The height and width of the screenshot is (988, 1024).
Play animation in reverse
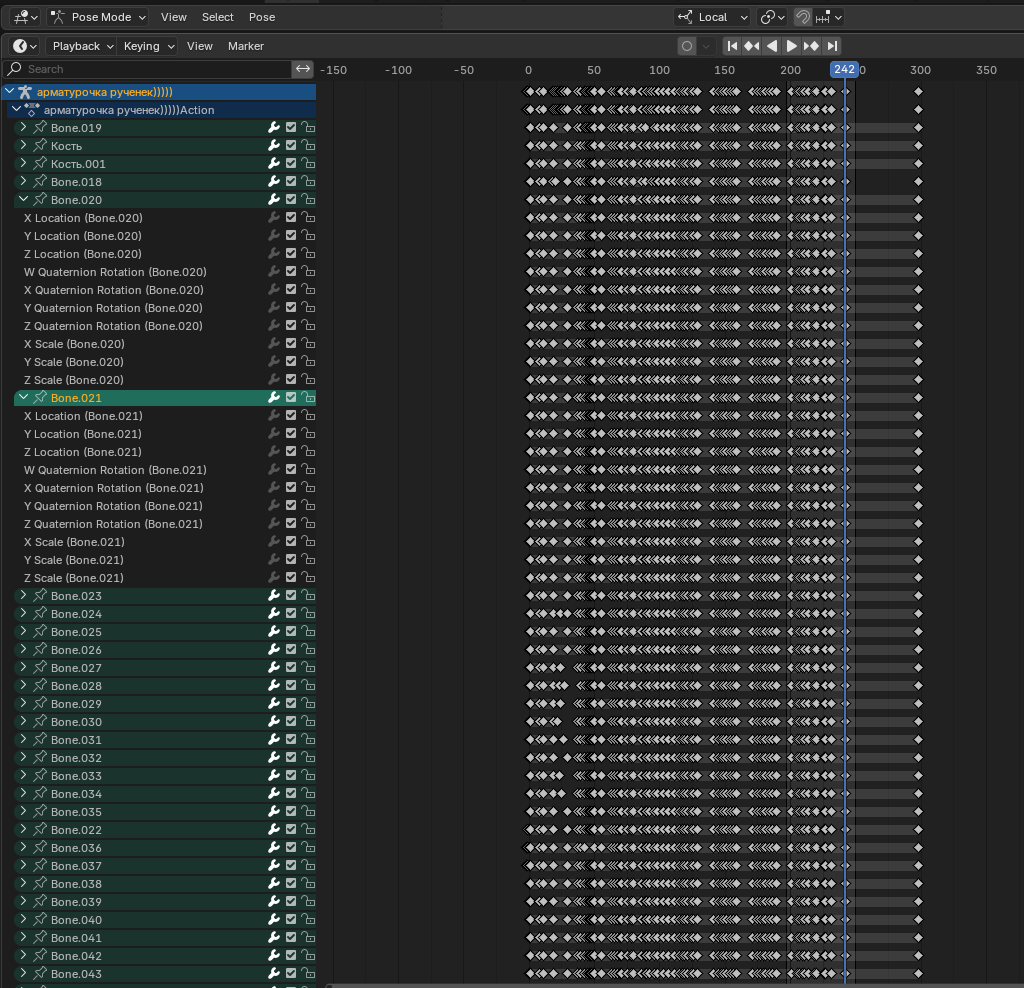click(771, 46)
